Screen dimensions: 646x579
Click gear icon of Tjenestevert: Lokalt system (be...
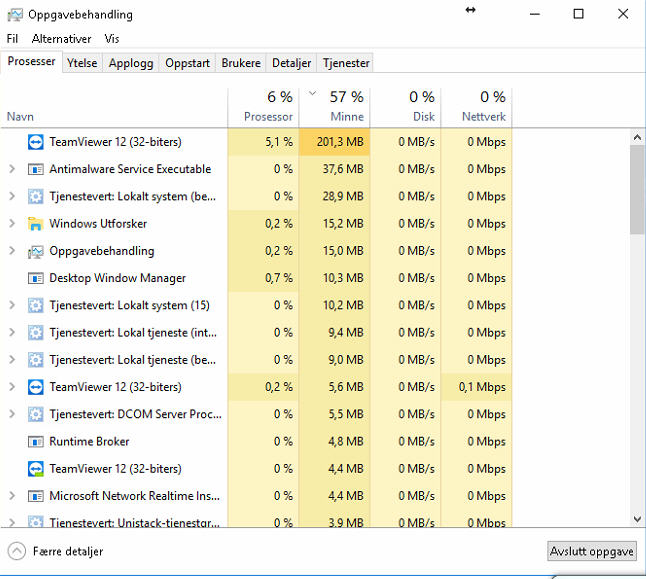35,197
